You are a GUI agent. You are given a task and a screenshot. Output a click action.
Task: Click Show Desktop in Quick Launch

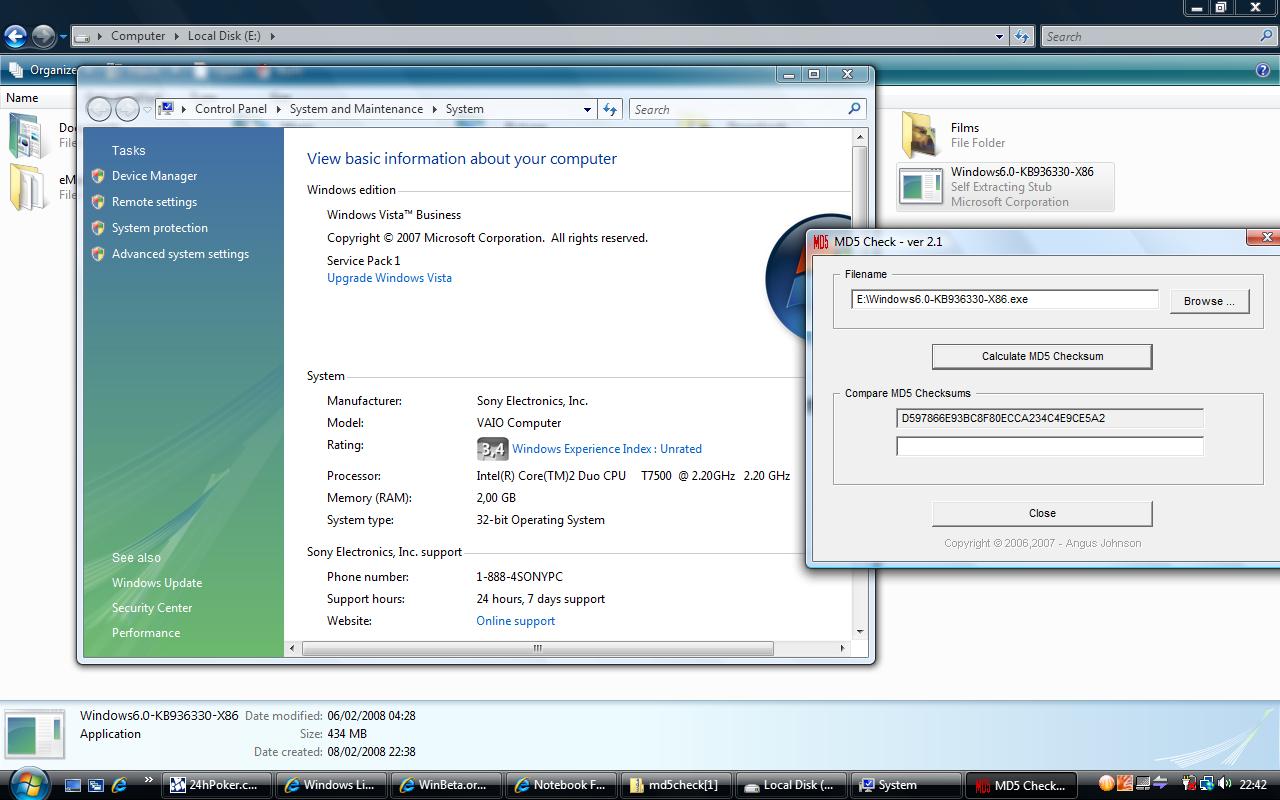[73, 785]
